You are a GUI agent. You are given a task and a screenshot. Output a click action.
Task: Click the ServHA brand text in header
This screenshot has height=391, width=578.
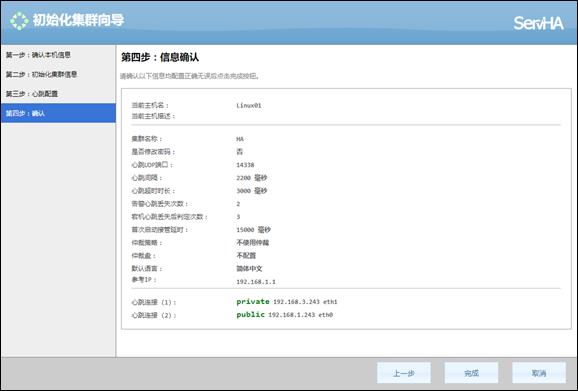(539, 23)
